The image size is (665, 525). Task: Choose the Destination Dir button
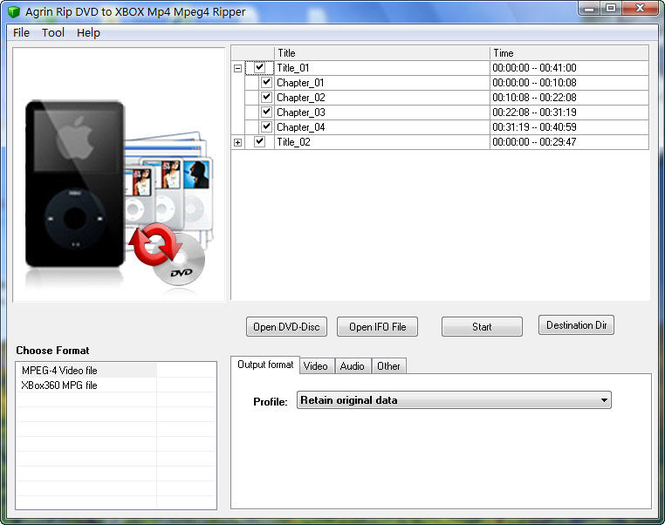576,325
